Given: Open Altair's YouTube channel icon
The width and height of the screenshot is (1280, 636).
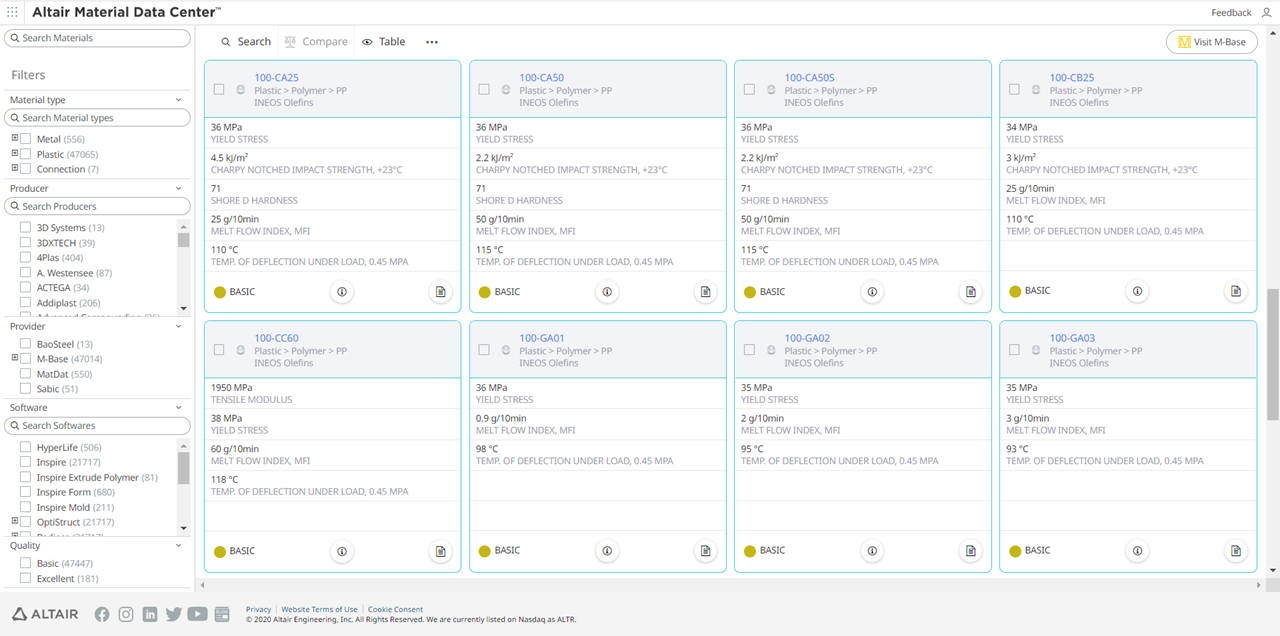Looking at the screenshot, I should (197, 614).
